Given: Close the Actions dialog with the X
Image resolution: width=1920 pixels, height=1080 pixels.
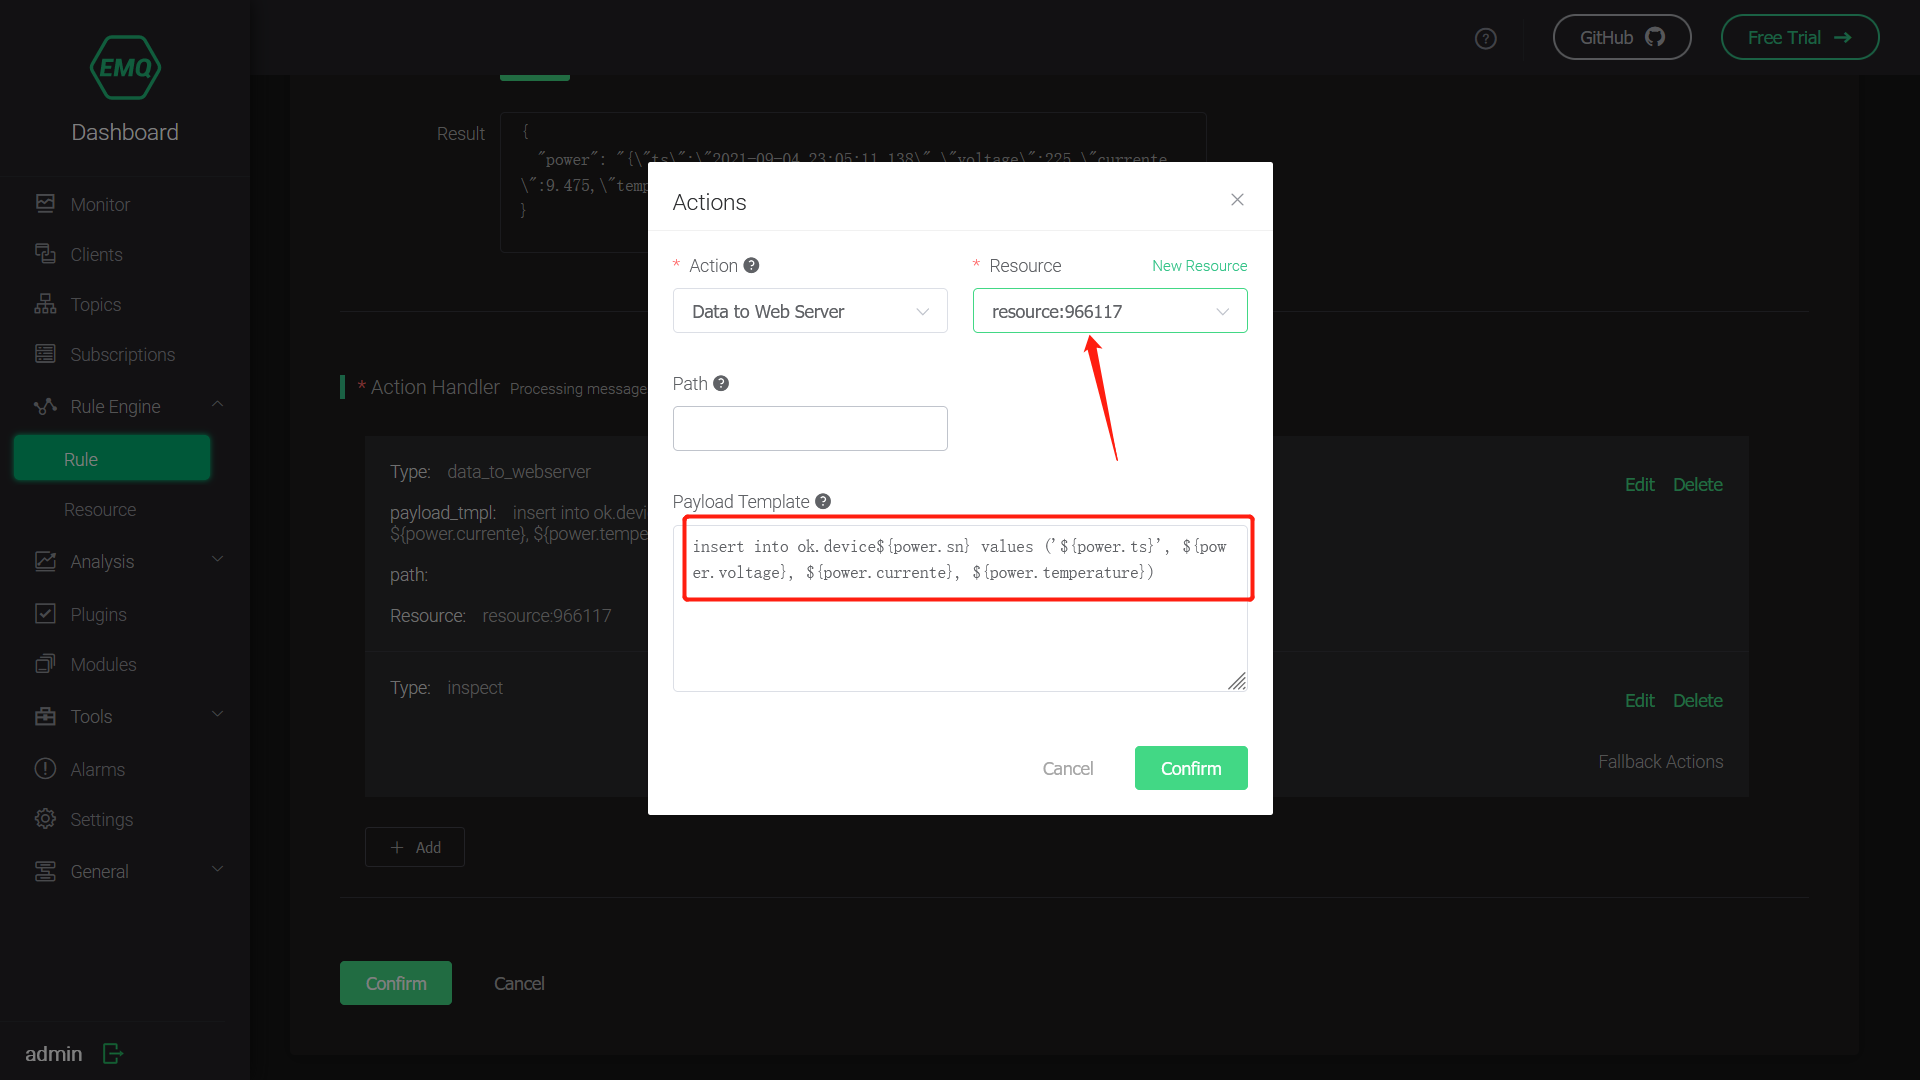Looking at the screenshot, I should click(1237, 200).
